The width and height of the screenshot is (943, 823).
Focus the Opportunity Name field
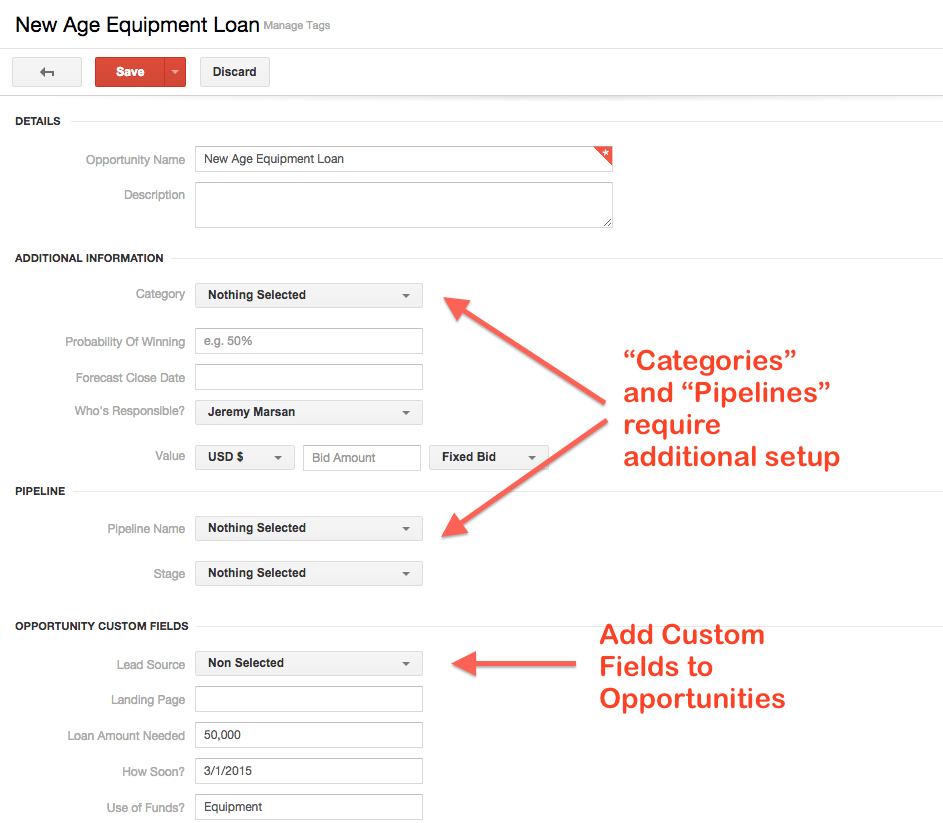click(404, 159)
